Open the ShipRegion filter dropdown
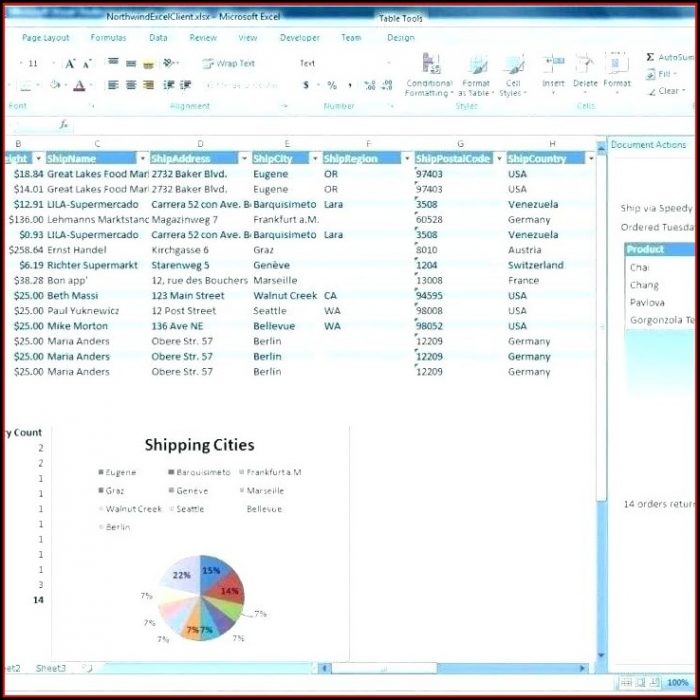 pyautogui.click(x=407, y=158)
